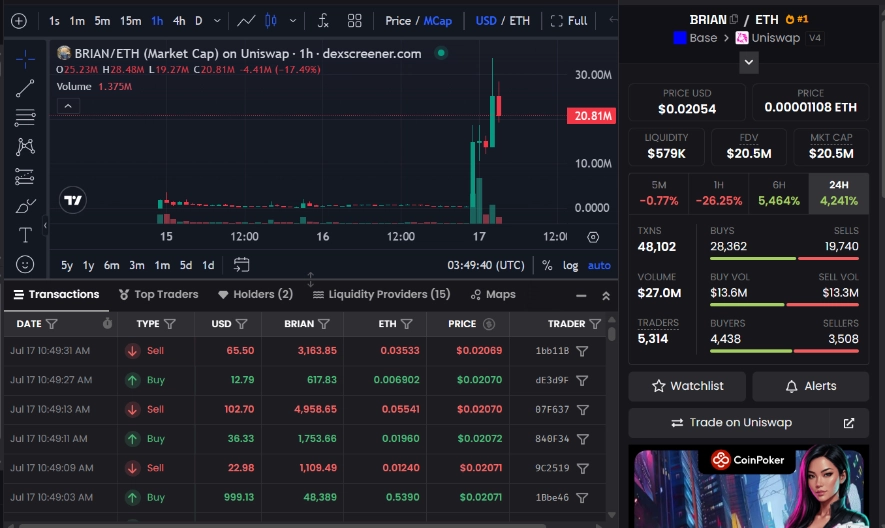Switch chart to MCap mode
Viewport: 885px width, 528px height.
pyautogui.click(x=438, y=21)
